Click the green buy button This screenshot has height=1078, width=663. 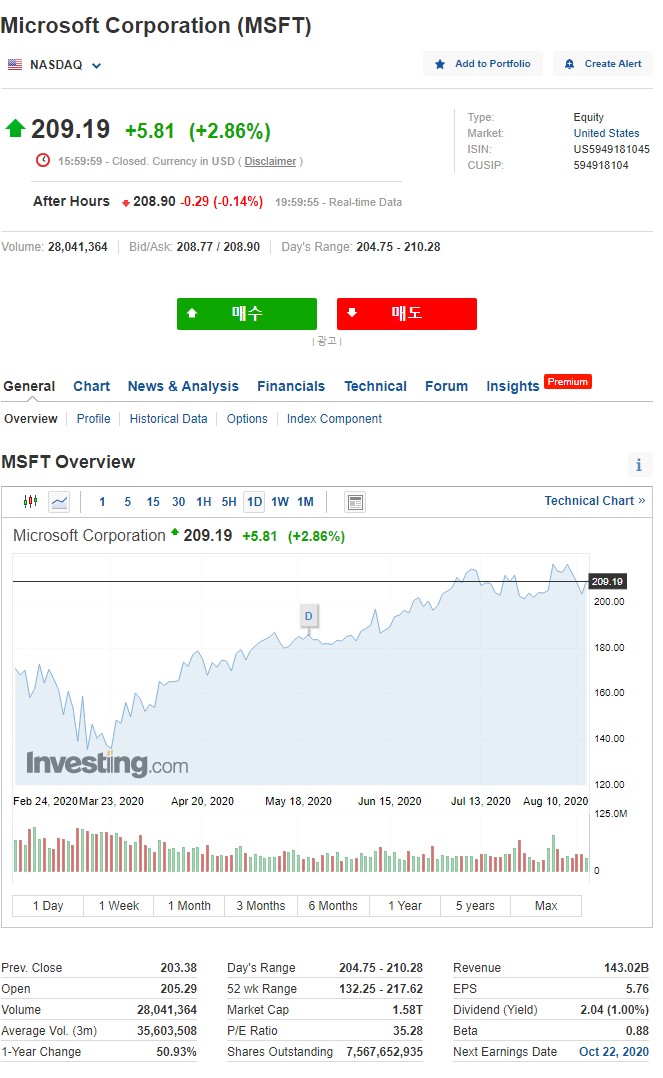pyautogui.click(x=247, y=314)
